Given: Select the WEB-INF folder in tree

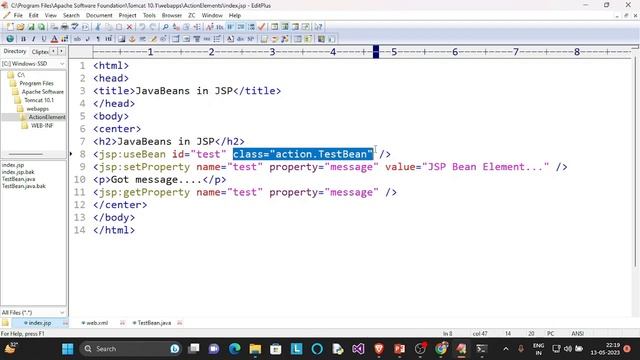Looking at the screenshot, I should tap(42, 126).
